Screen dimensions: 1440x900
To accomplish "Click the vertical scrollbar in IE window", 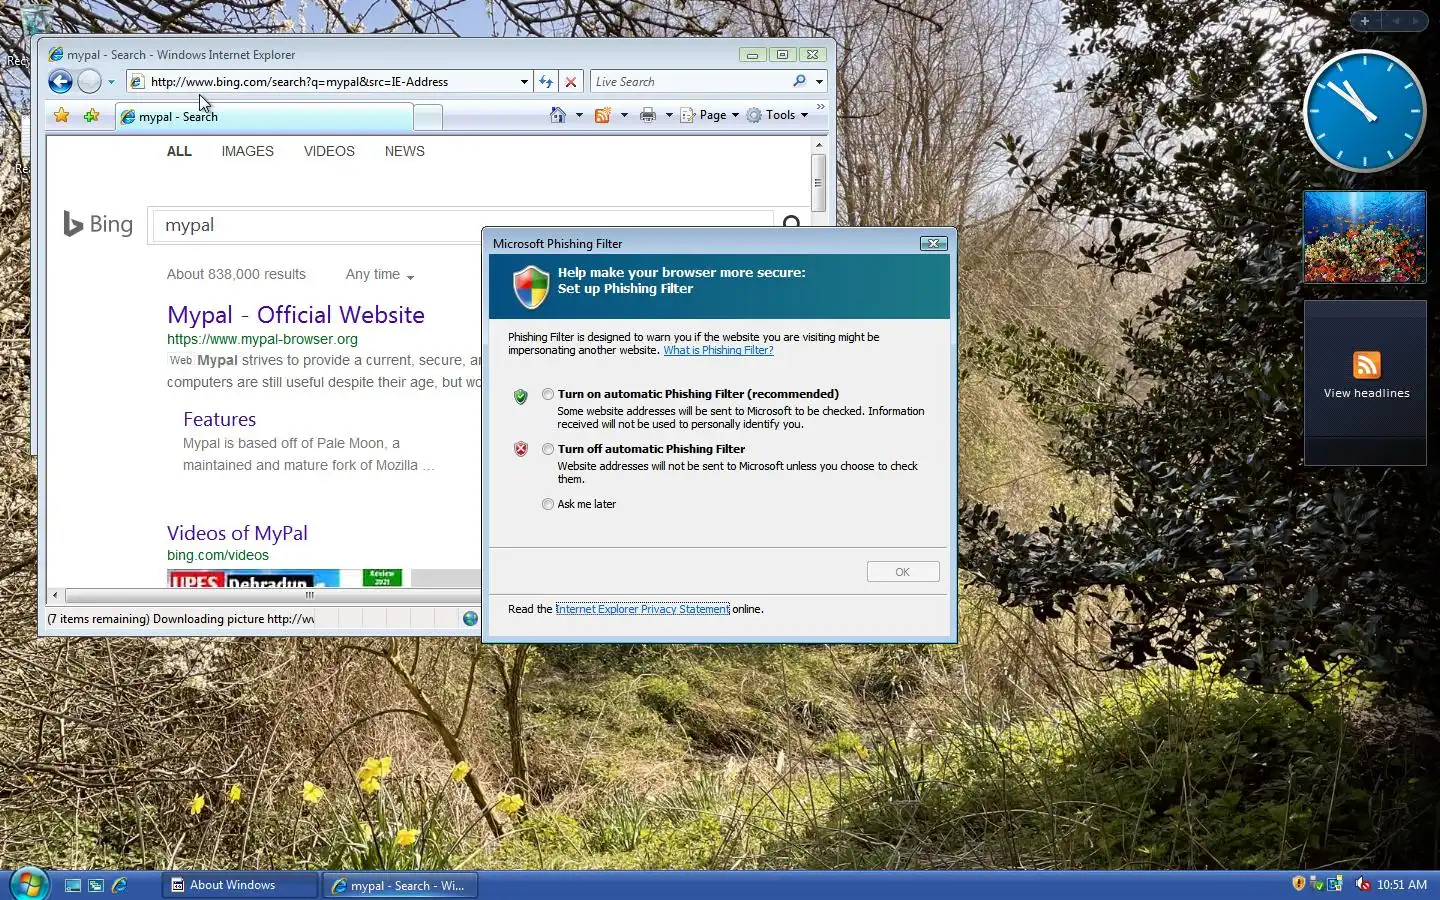I will pos(818,183).
